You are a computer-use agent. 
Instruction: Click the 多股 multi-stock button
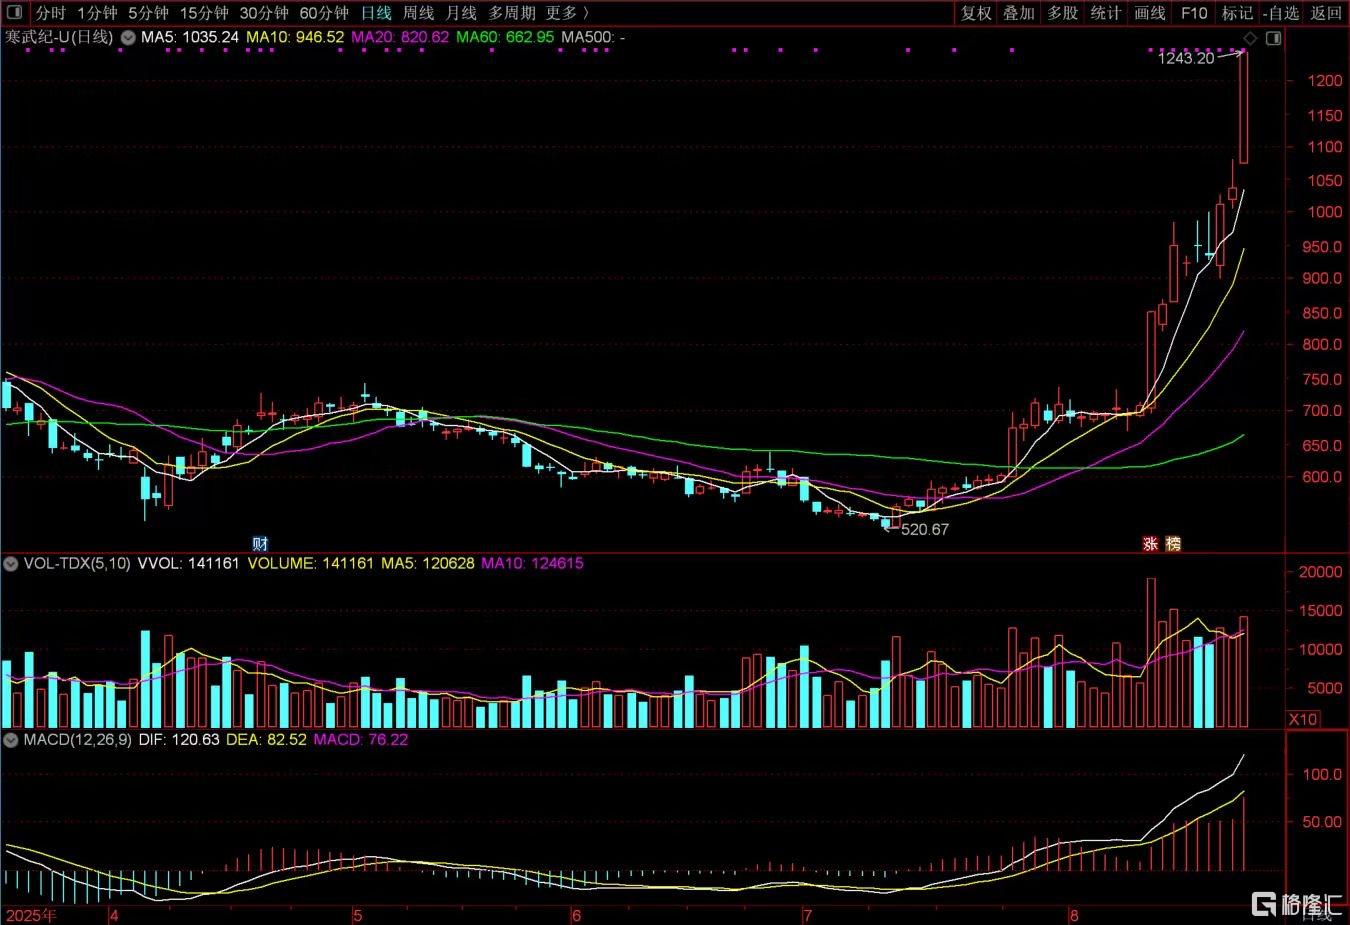tap(1062, 13)
